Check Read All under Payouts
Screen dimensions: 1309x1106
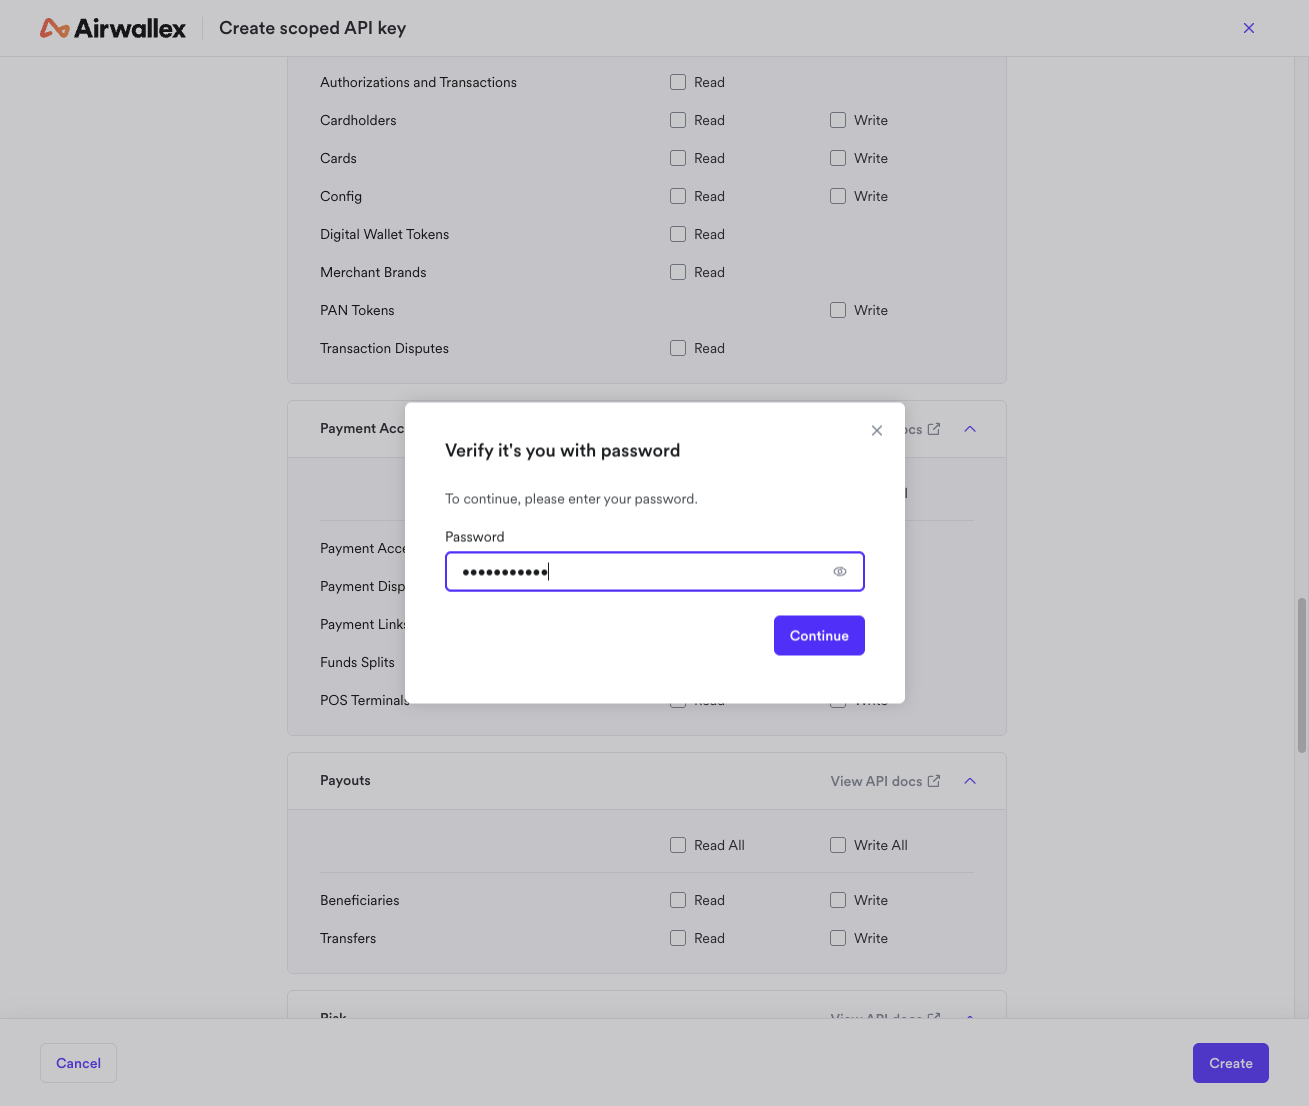(678, 845)
